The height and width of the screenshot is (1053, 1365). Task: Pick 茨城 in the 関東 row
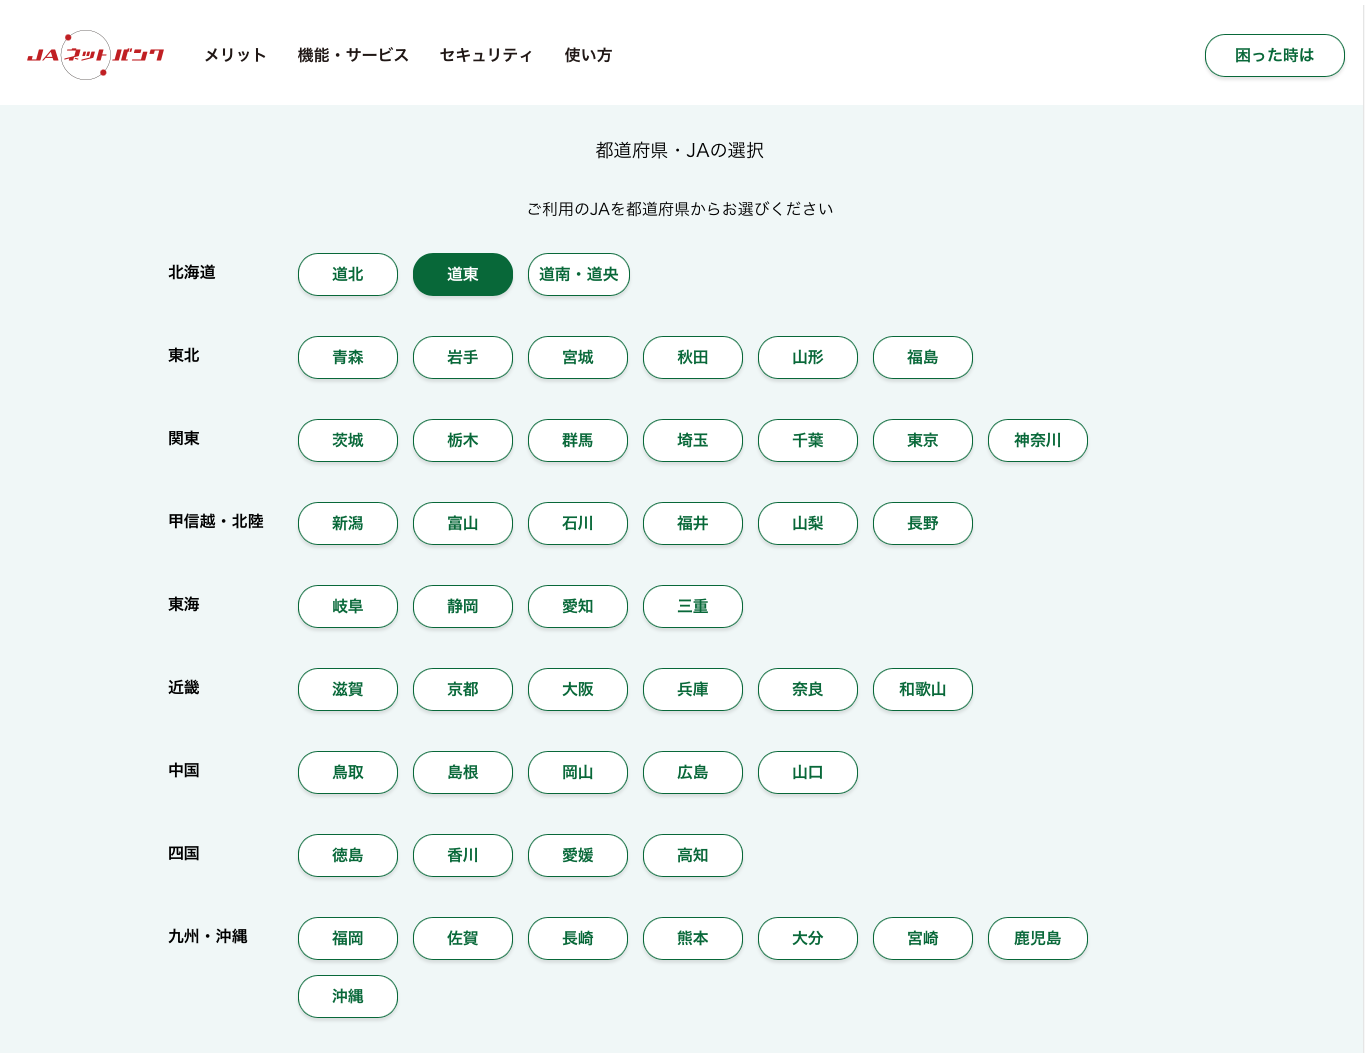[348, 440]
